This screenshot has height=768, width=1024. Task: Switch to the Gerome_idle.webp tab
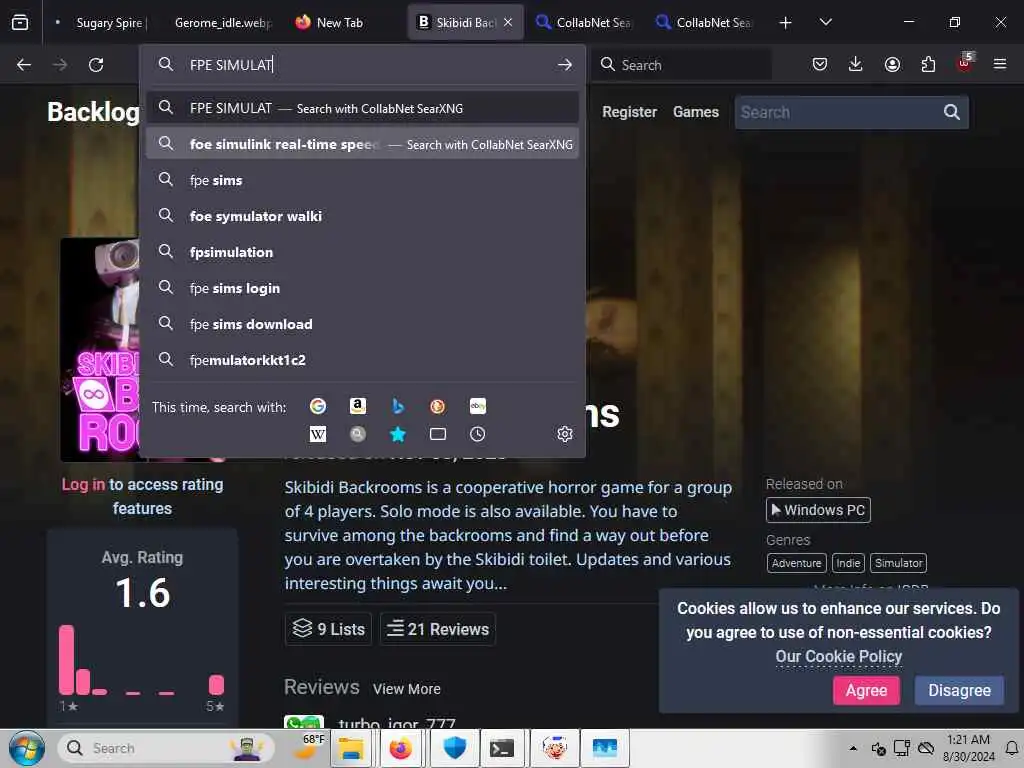click(223, 23)
